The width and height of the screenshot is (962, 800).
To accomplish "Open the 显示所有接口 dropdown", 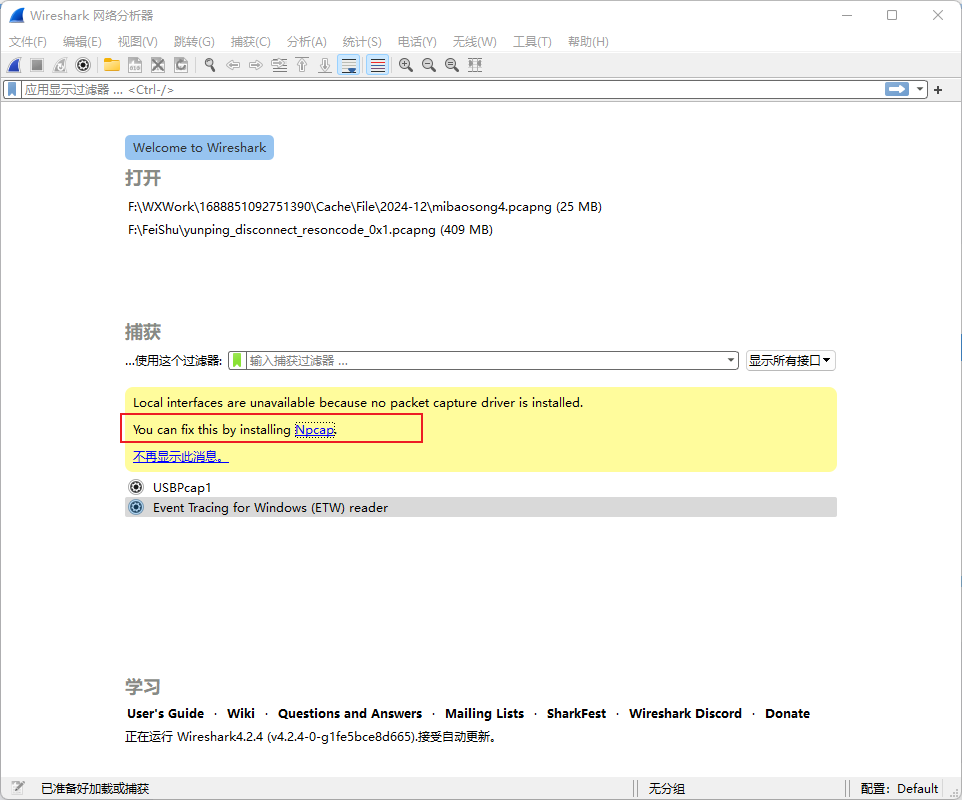I will click(x=790, y=361).
